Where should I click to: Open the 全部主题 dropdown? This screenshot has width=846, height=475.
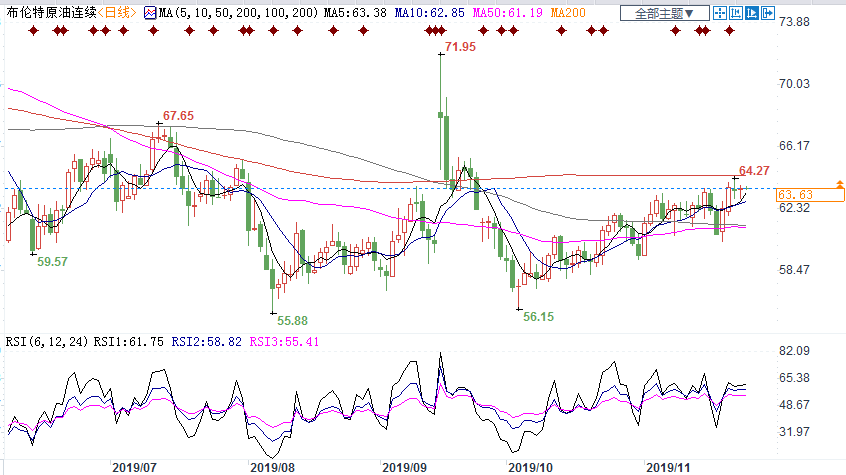664,13
